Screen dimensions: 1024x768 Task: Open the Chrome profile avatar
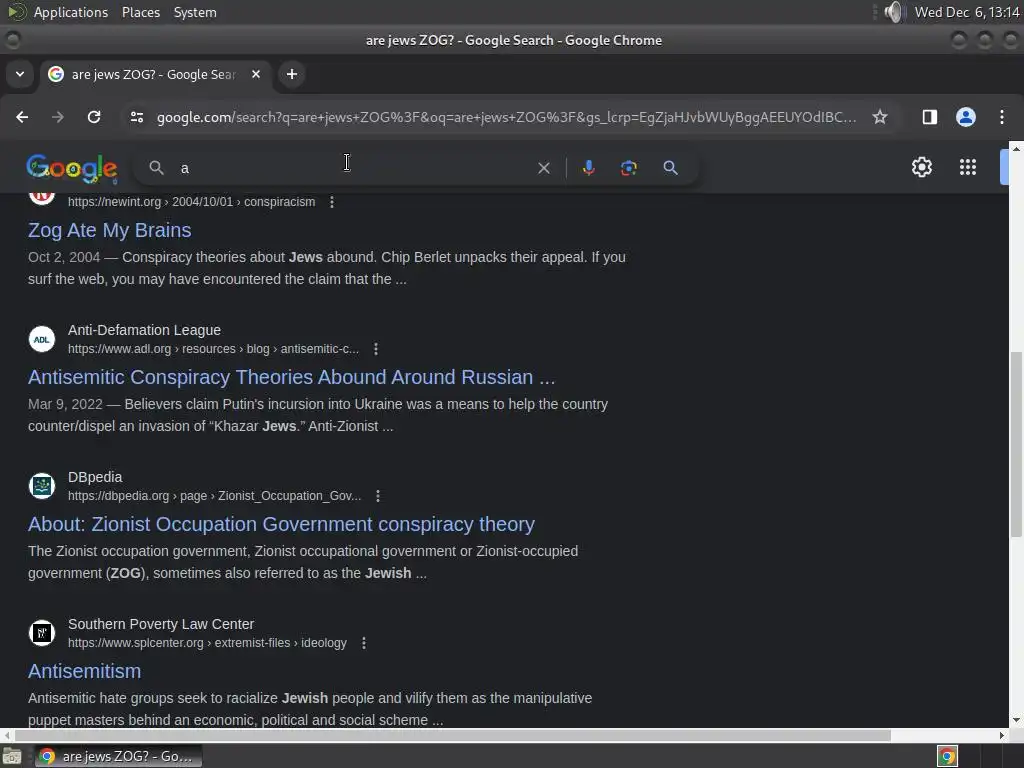tap(966, 117)
